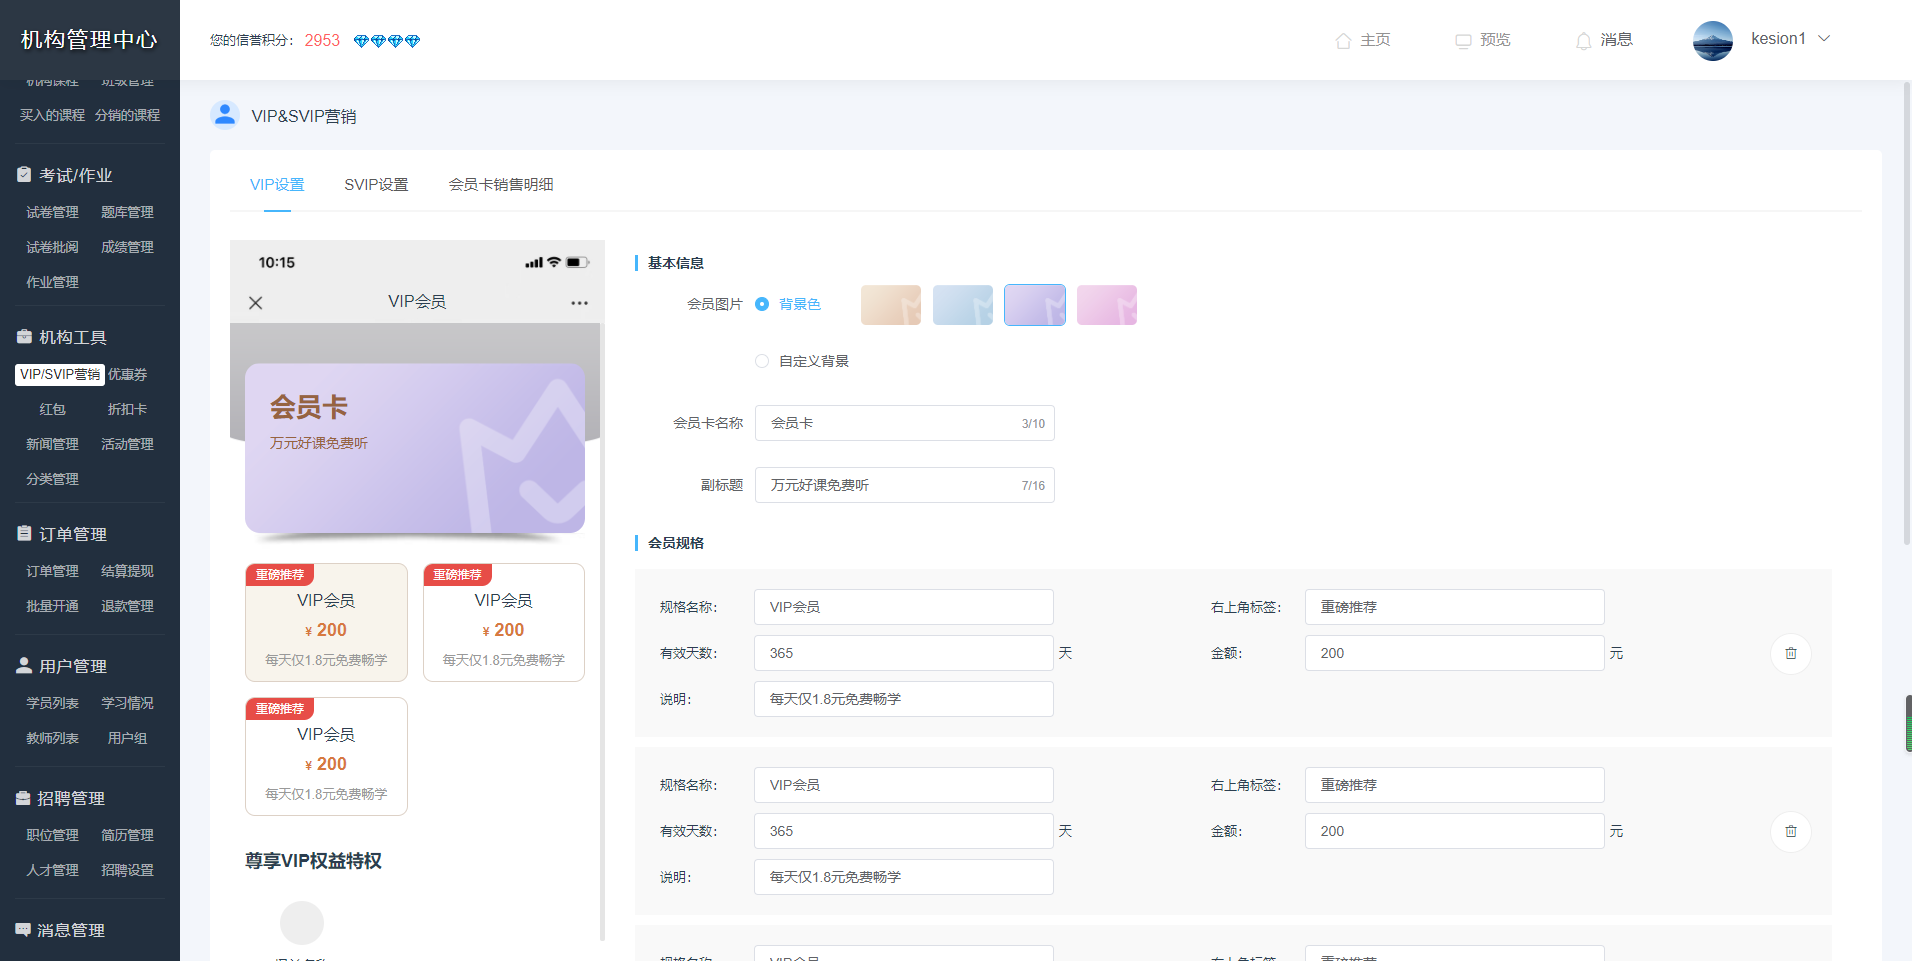Open 优惠券 in the sidebar
The image size is (1912, 961).
(x=127, y=374)
